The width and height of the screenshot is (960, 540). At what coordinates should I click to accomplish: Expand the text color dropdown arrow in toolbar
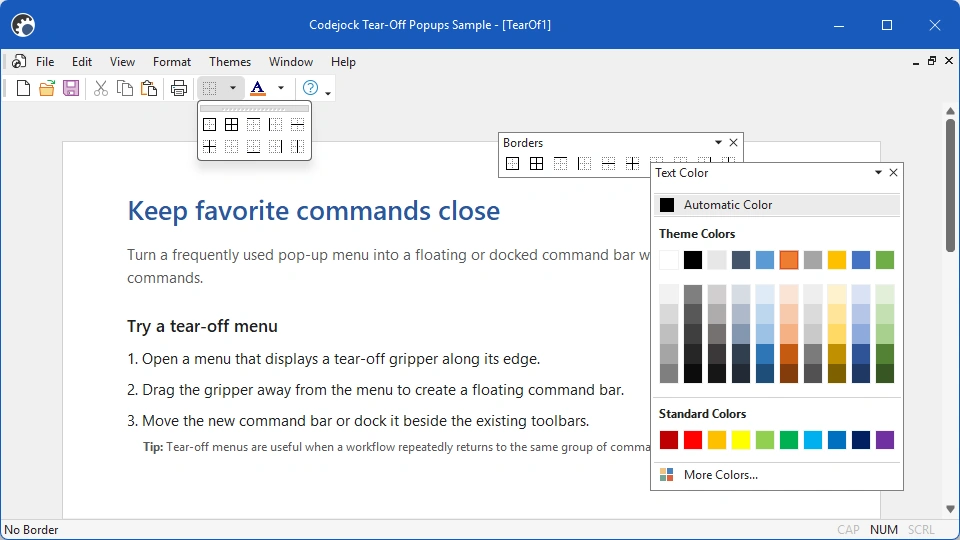pos(281,88)
